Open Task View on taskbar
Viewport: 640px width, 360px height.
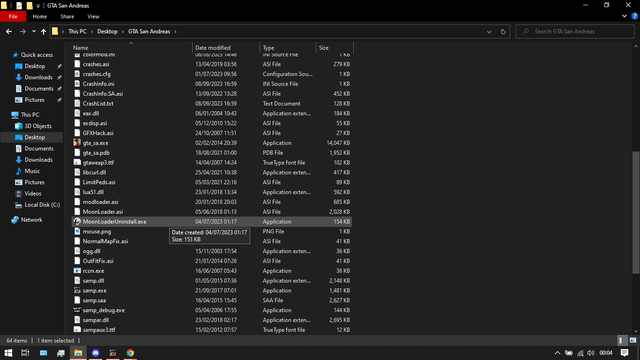25,353
